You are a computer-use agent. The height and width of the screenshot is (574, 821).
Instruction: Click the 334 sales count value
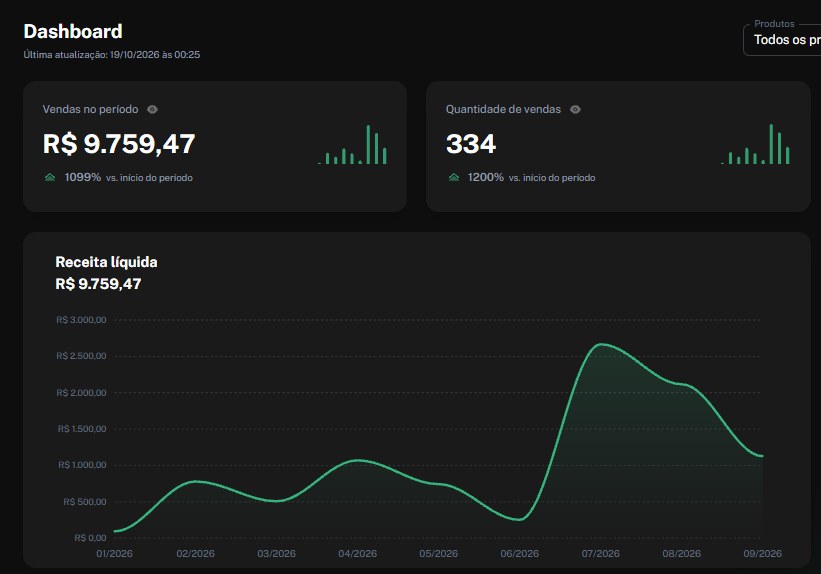click(471, 144)
